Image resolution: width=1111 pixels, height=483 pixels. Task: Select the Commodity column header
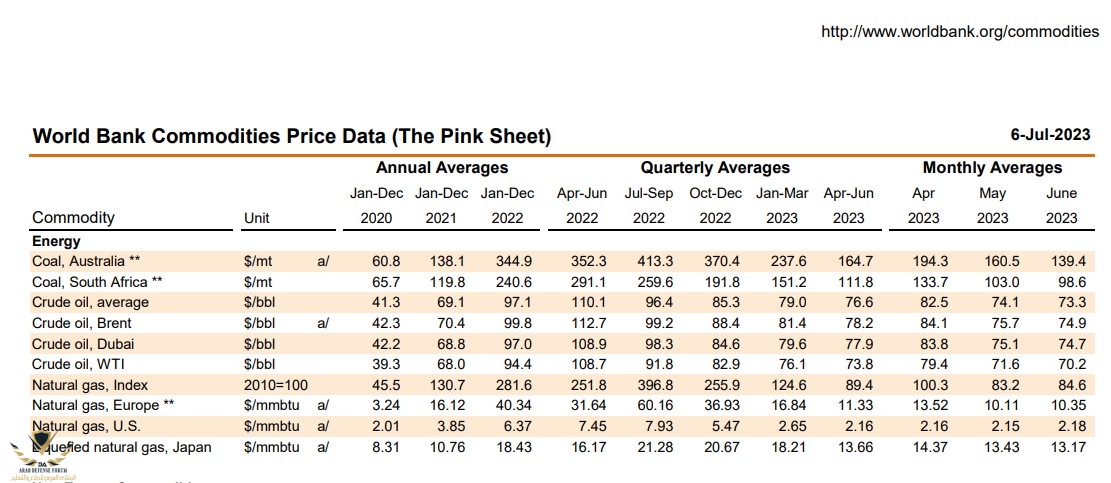(74, 218)
